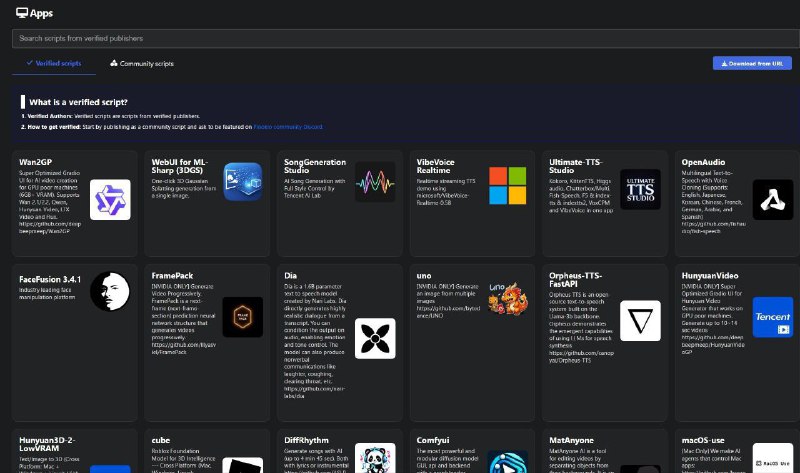Image resolution: width=800 pixels, height=473 pixels.
Task: Click the Comfyui app icon
Action: (508, 461)
